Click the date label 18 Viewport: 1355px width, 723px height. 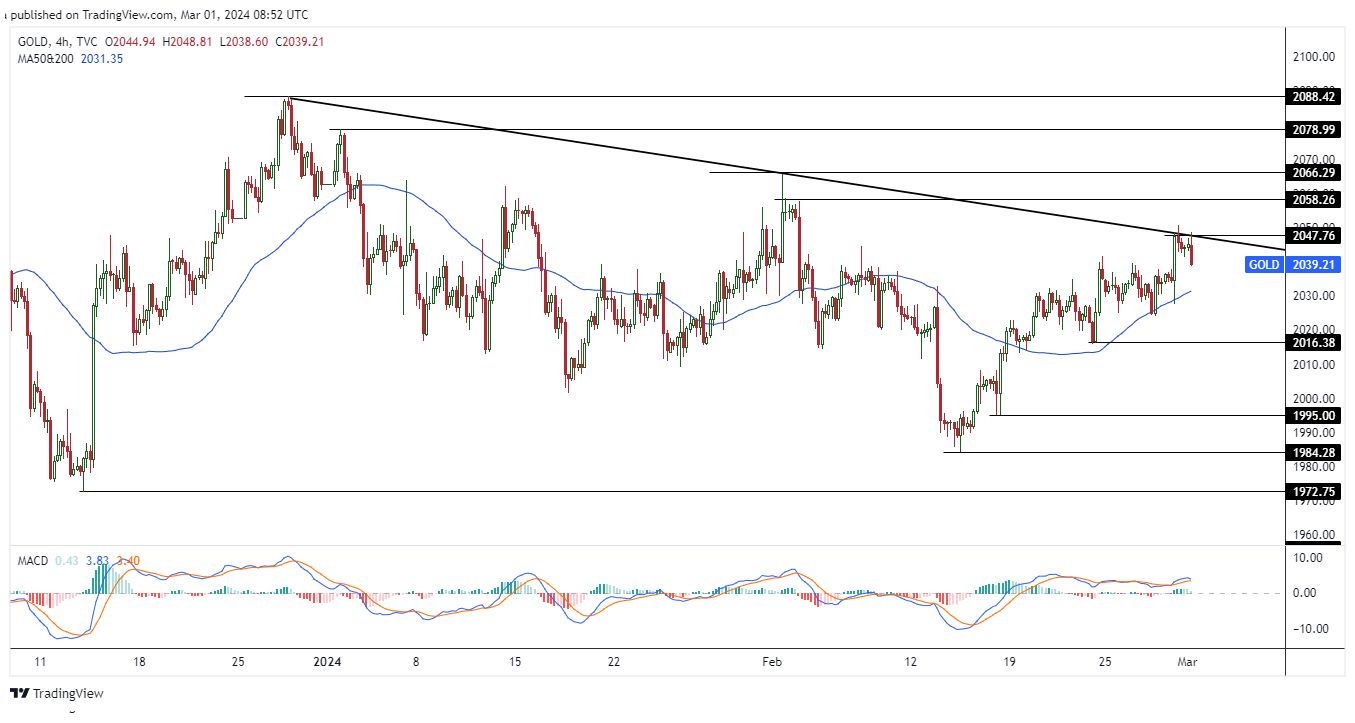point(139,661)
